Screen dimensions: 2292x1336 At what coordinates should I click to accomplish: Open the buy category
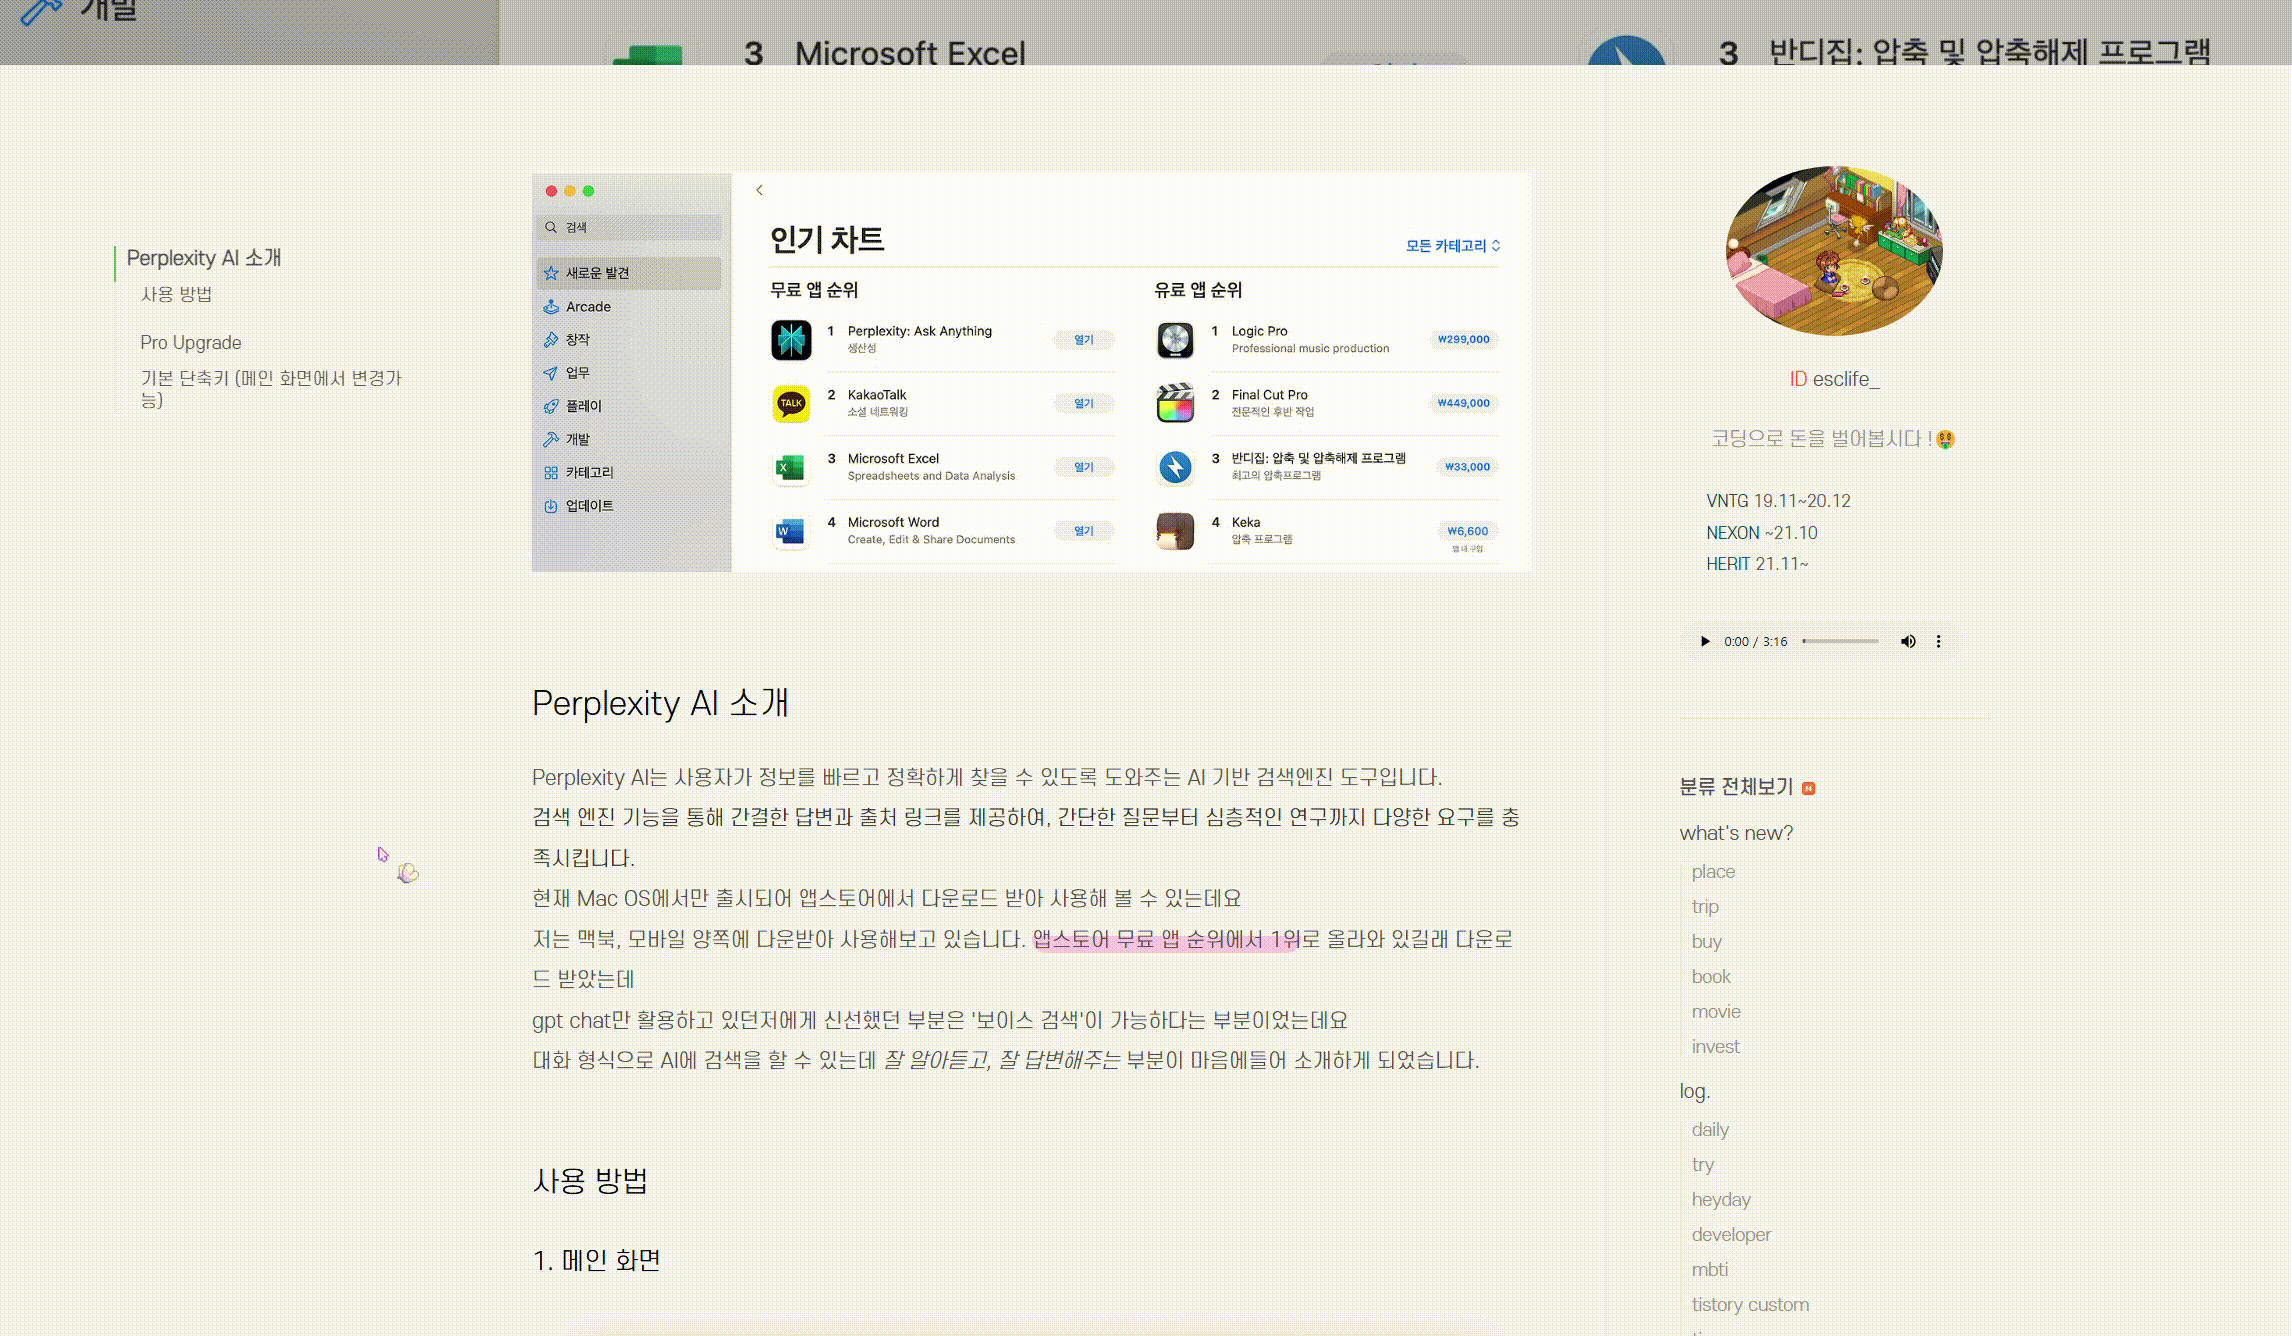point(1707,942)
